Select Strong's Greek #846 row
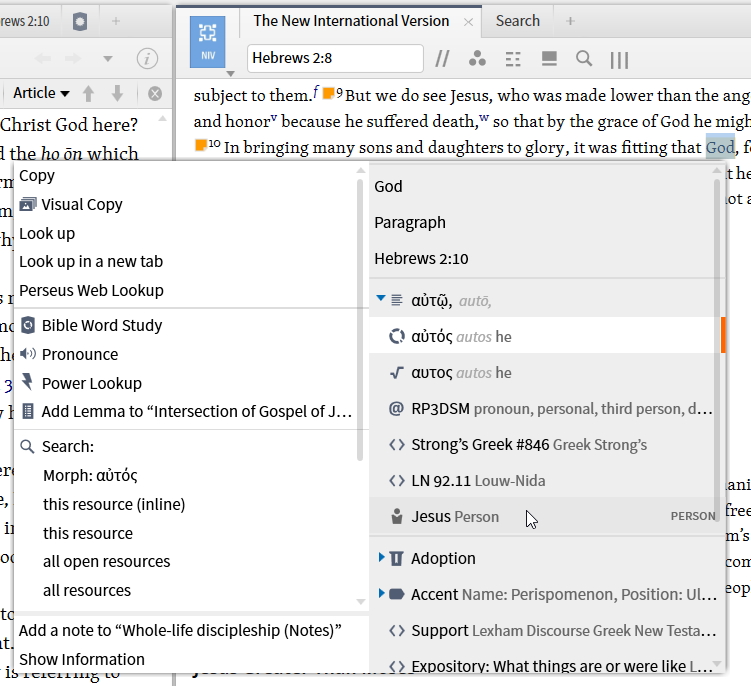The image size is (751, 686). pos(544,445)
